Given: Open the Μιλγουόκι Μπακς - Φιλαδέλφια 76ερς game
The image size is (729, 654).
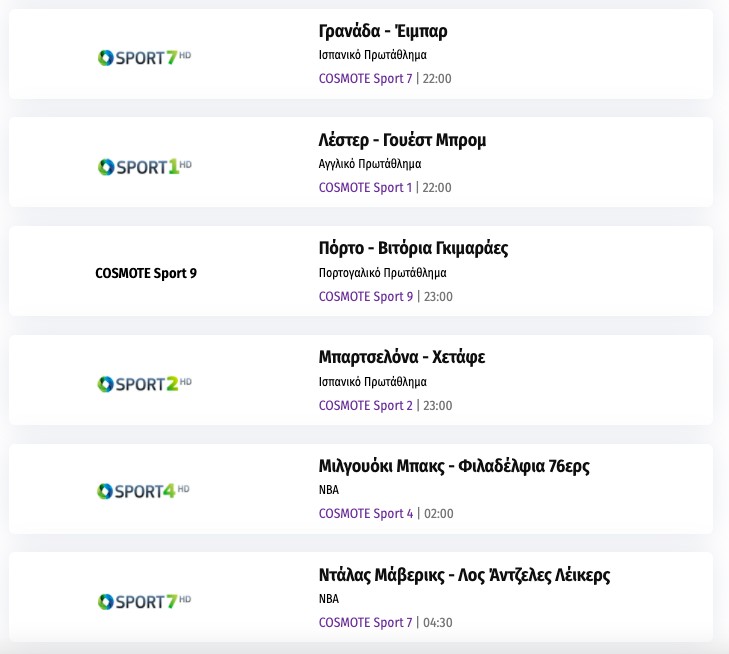Looking at the screenshot, I should tap(461, 466).
